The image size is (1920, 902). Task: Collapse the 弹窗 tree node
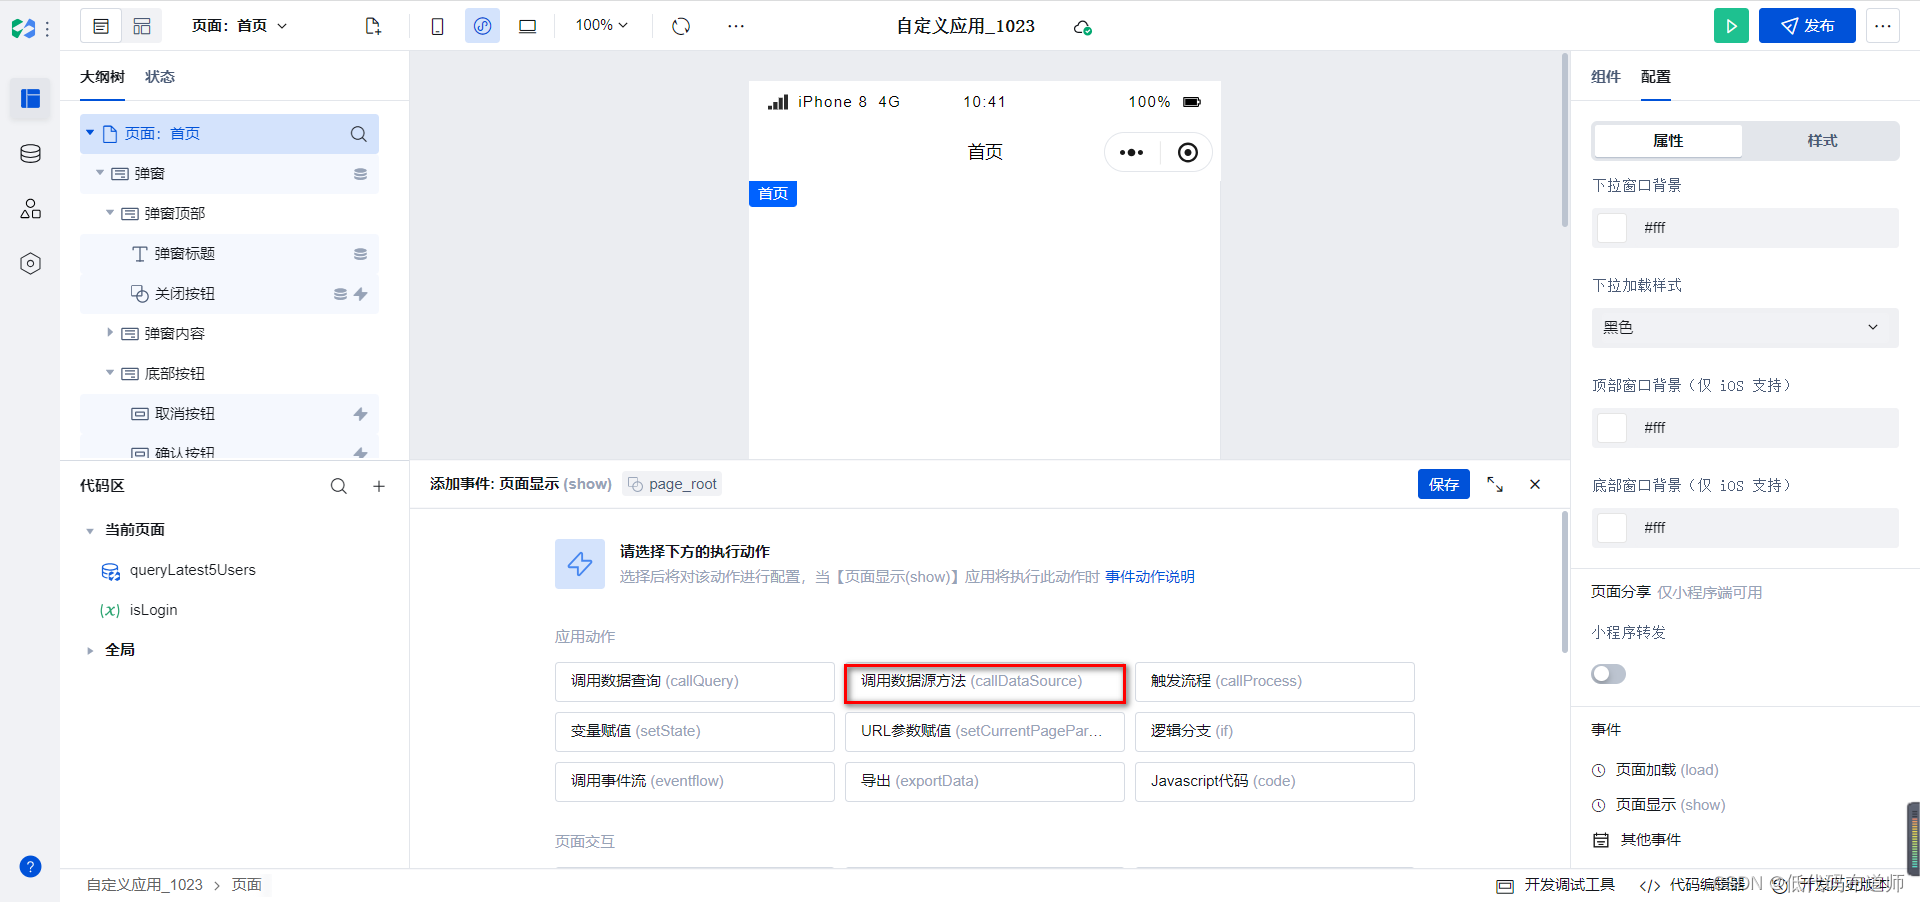(x=100, y=173)
